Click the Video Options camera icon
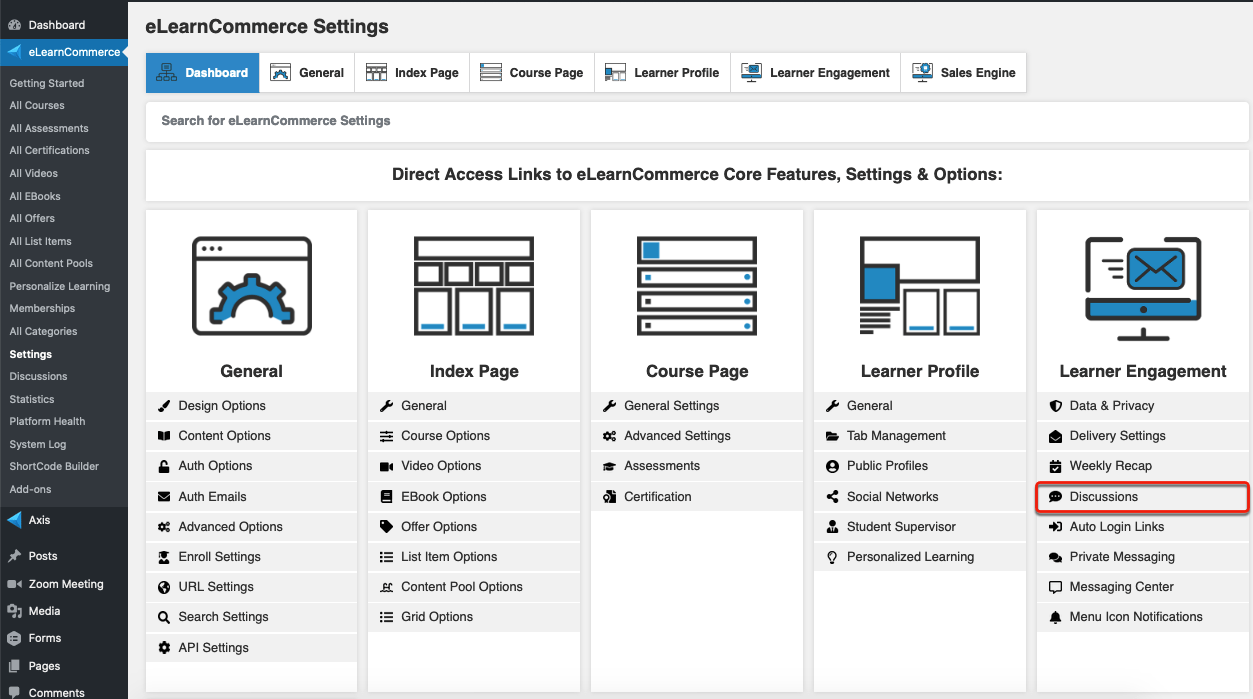Screen dimensions: 1253x699 click(387, 466)
